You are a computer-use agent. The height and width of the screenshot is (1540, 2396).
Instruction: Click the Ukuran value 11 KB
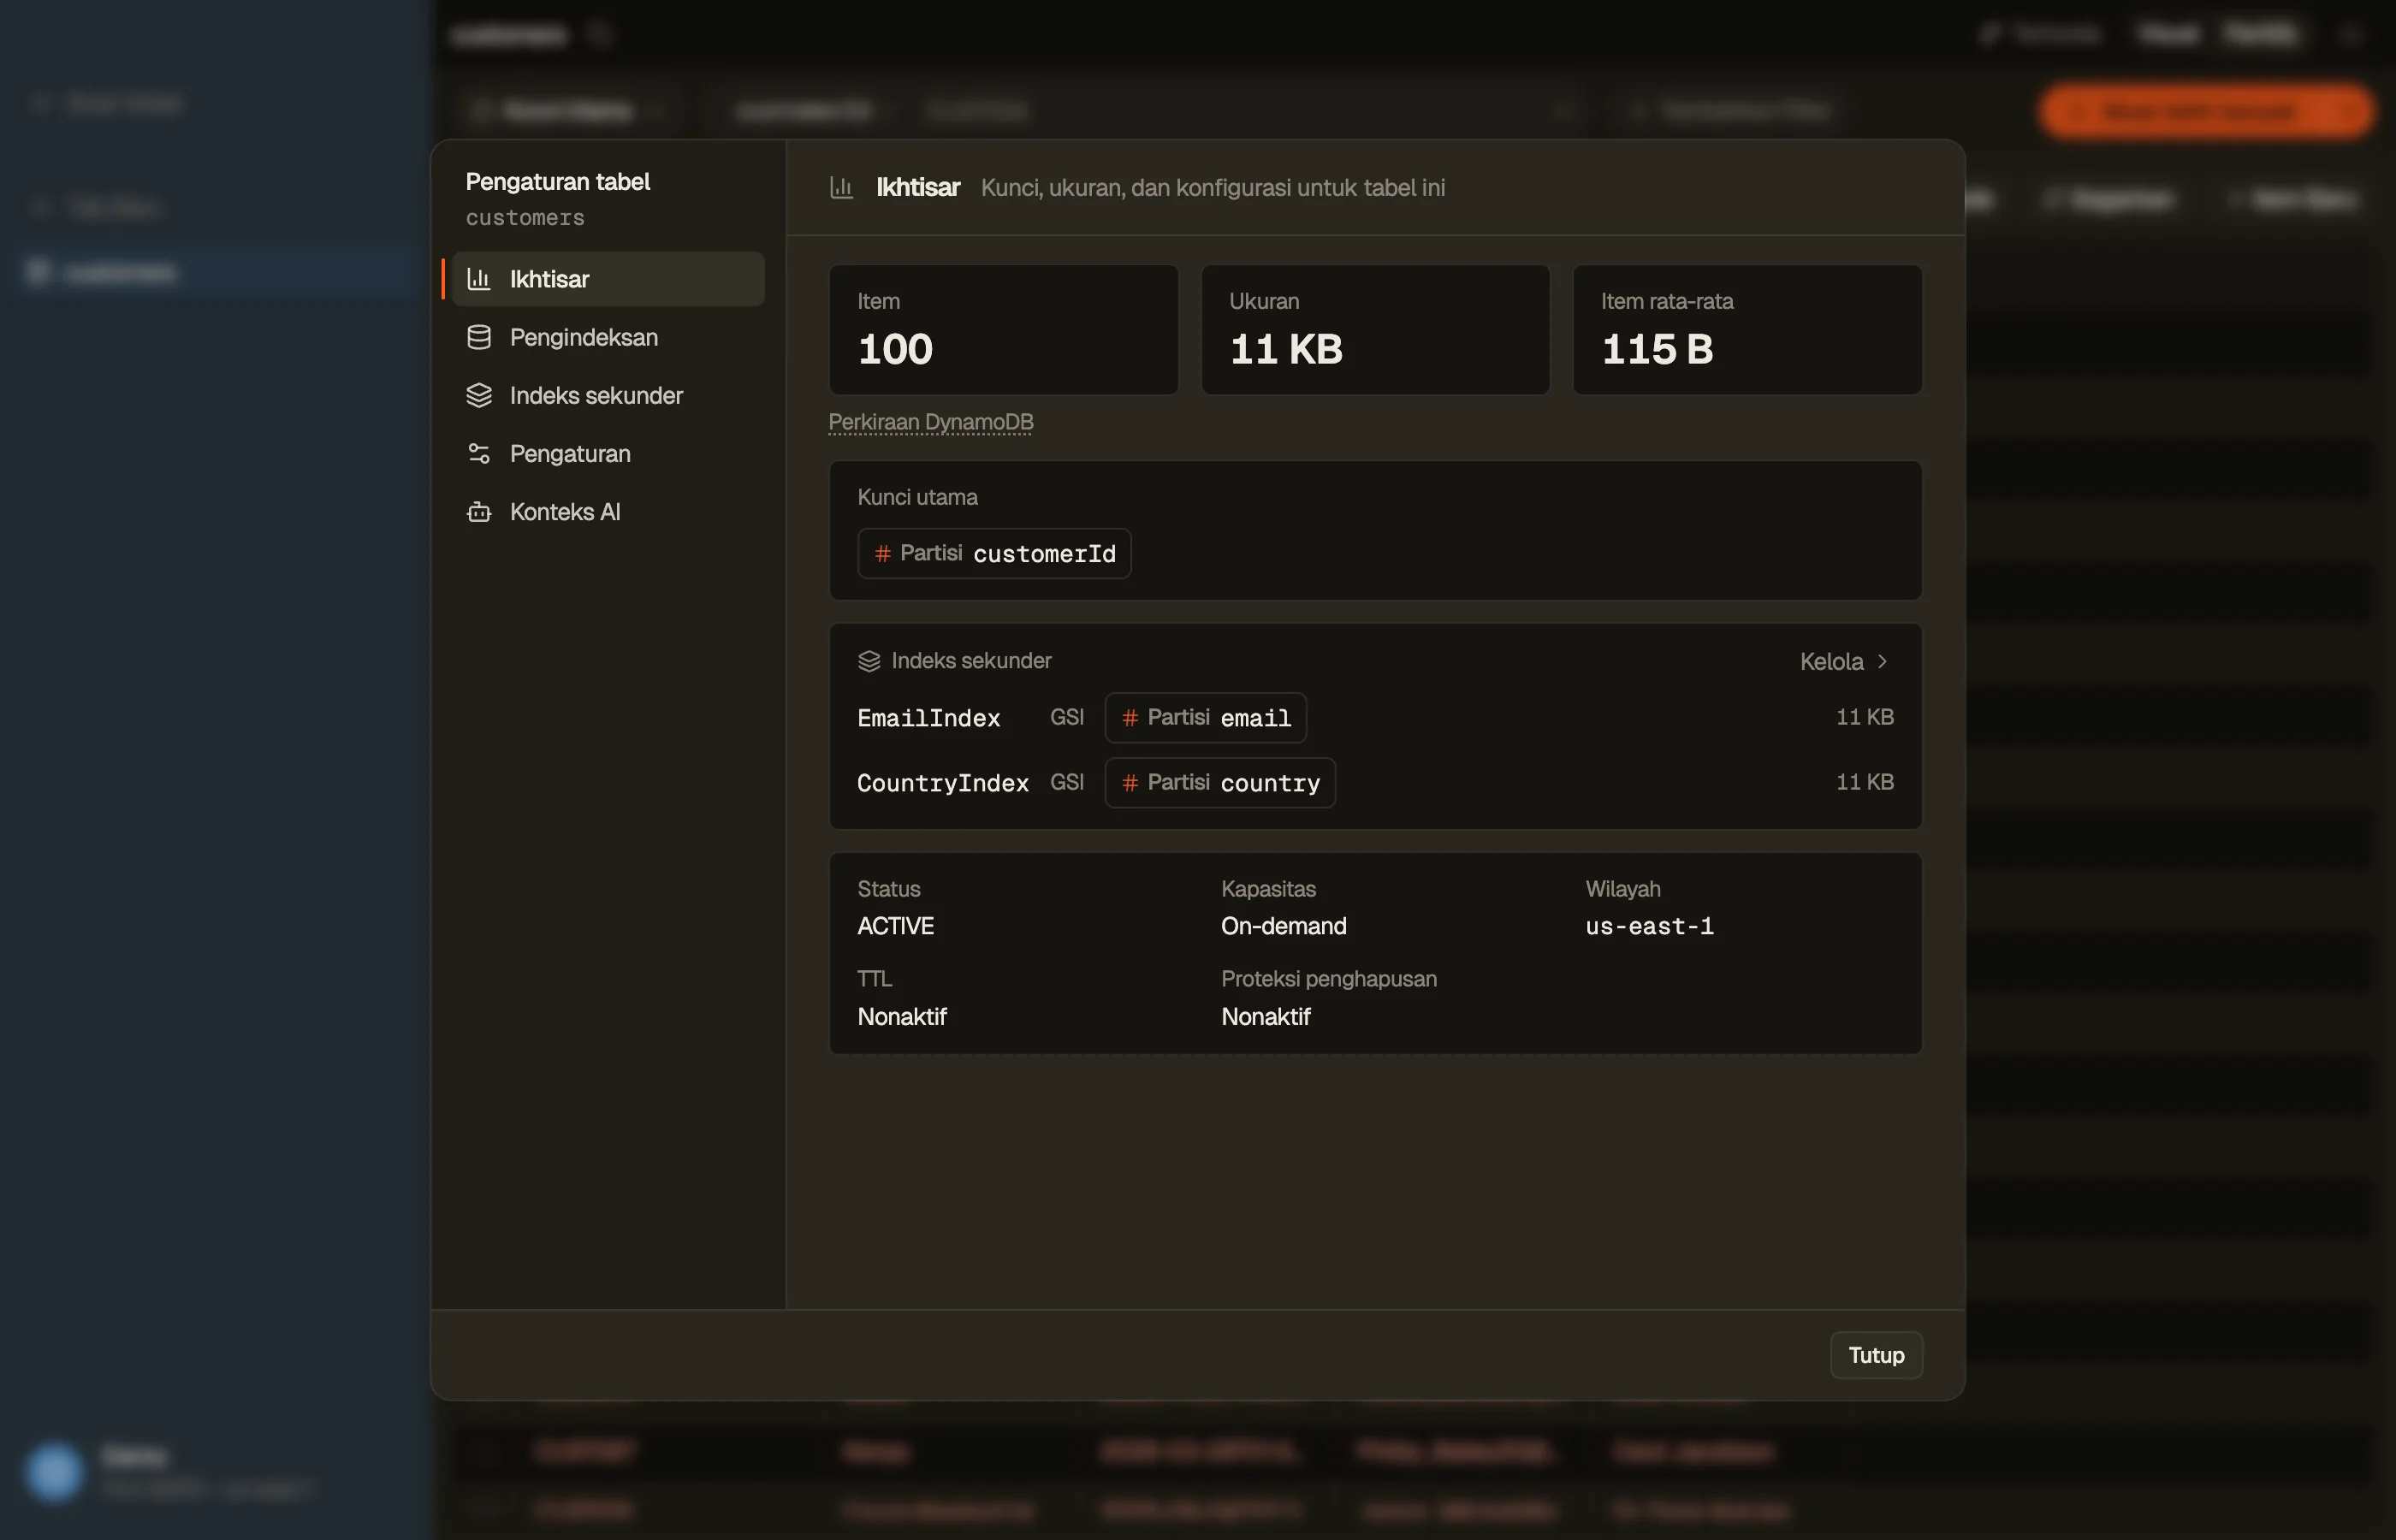1286,349
